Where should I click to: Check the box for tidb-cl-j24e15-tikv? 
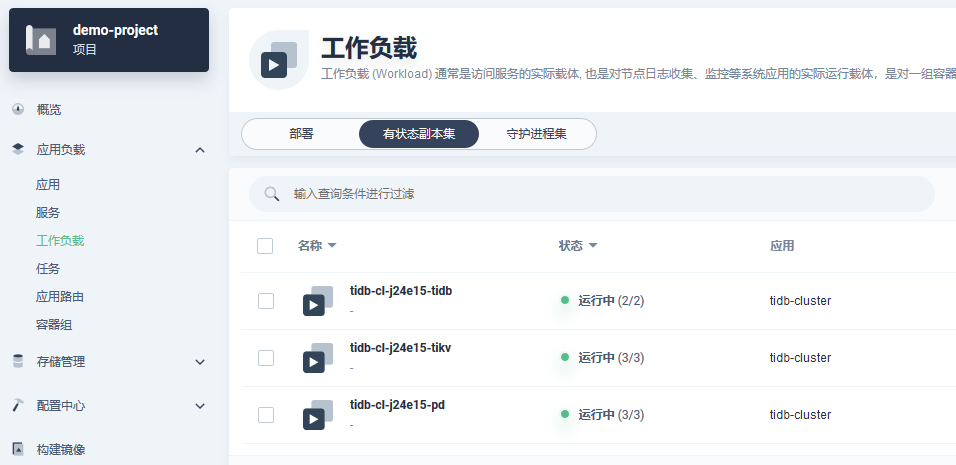[x=266, y=358]
